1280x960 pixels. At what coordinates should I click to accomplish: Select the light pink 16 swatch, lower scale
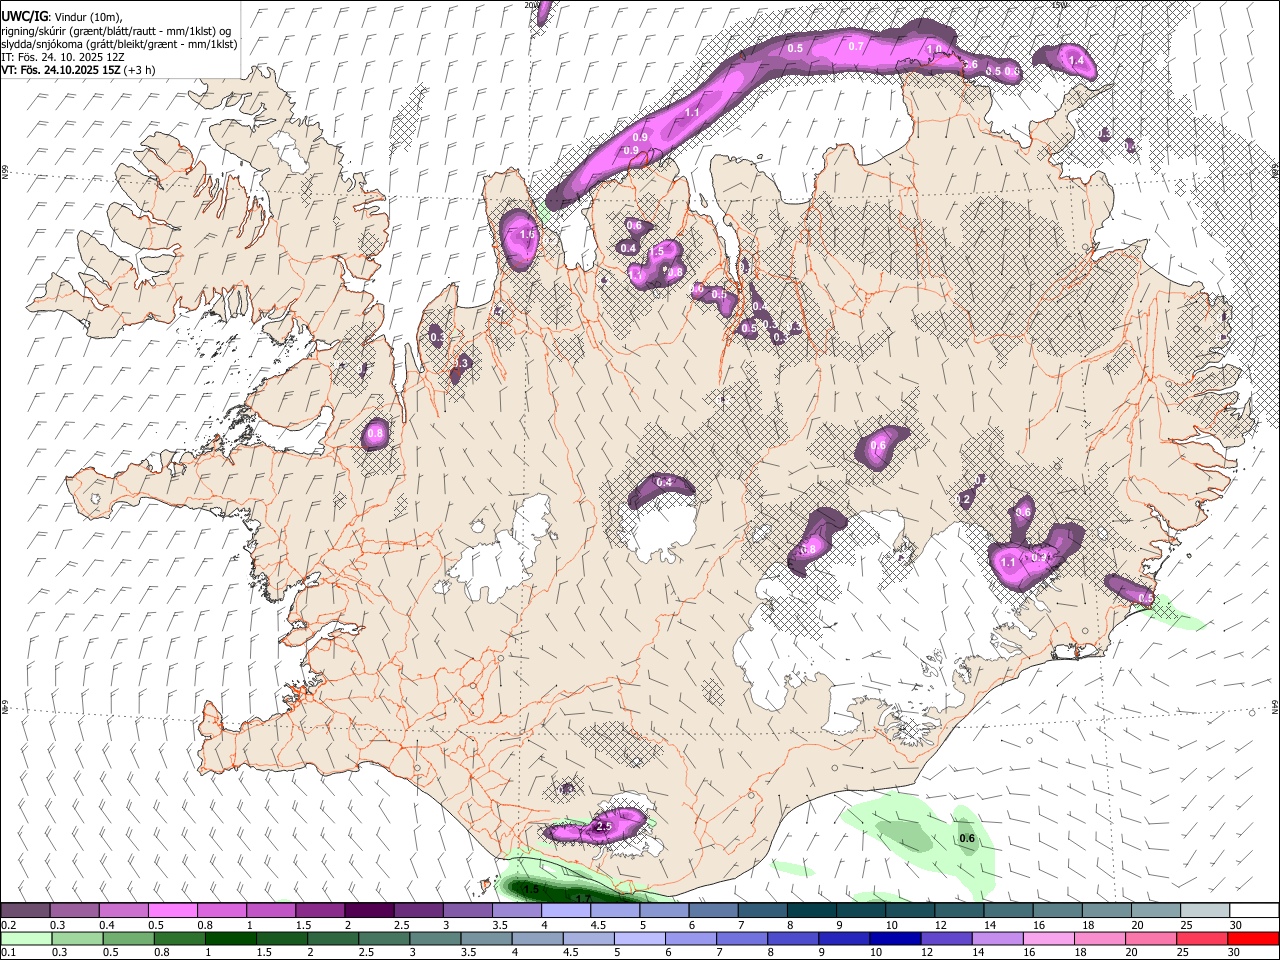coord(1048,938)
